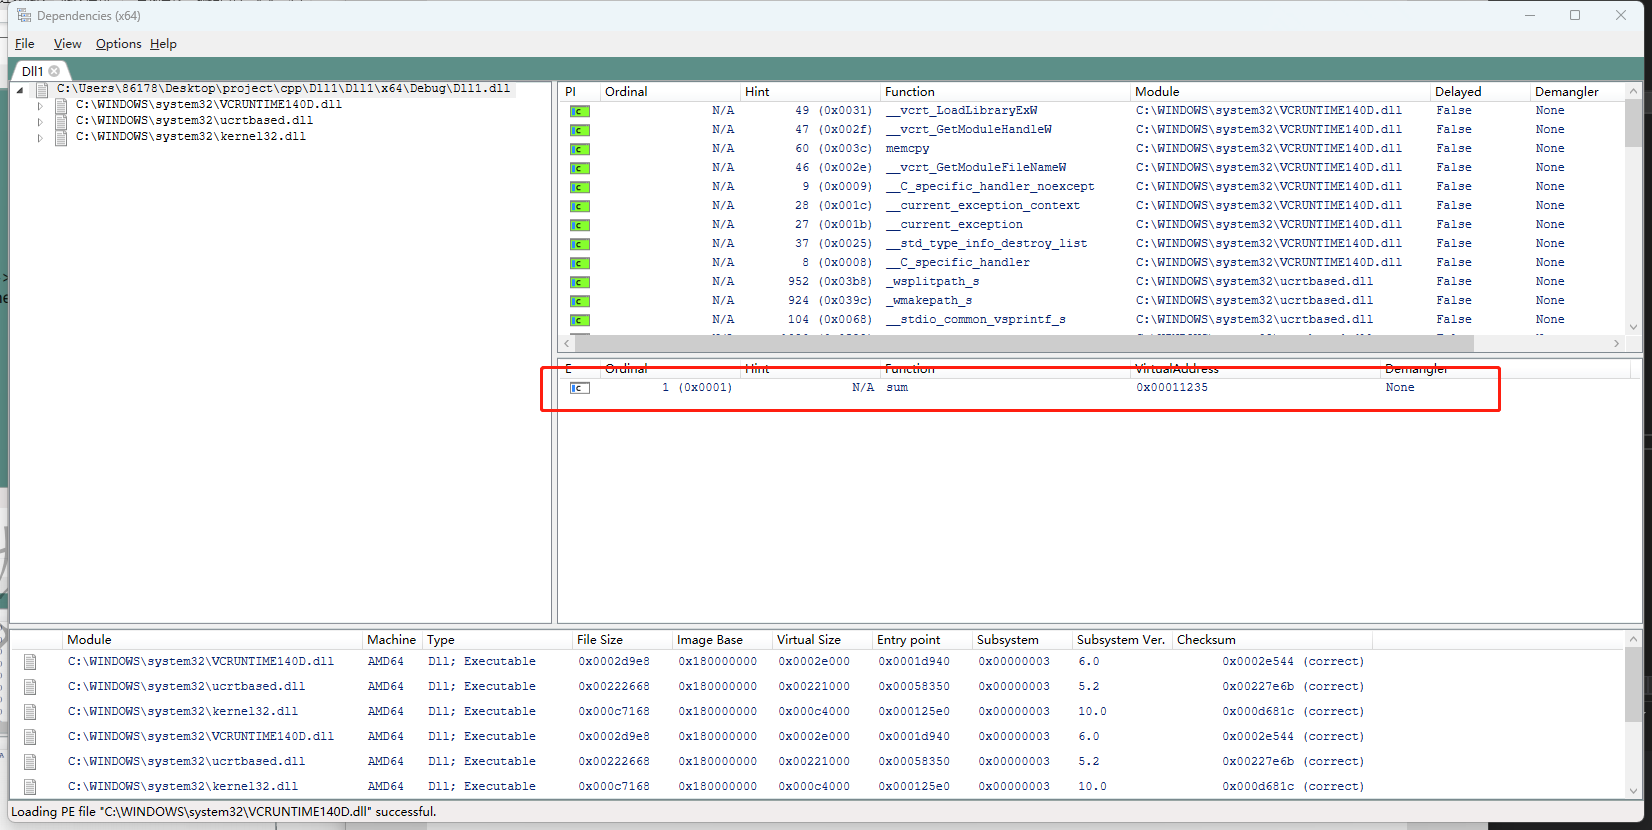Click the file icon of first kernel32.dll module row
The width and height of the screenshot is (1652, 830).
click(x=30, y=712)
